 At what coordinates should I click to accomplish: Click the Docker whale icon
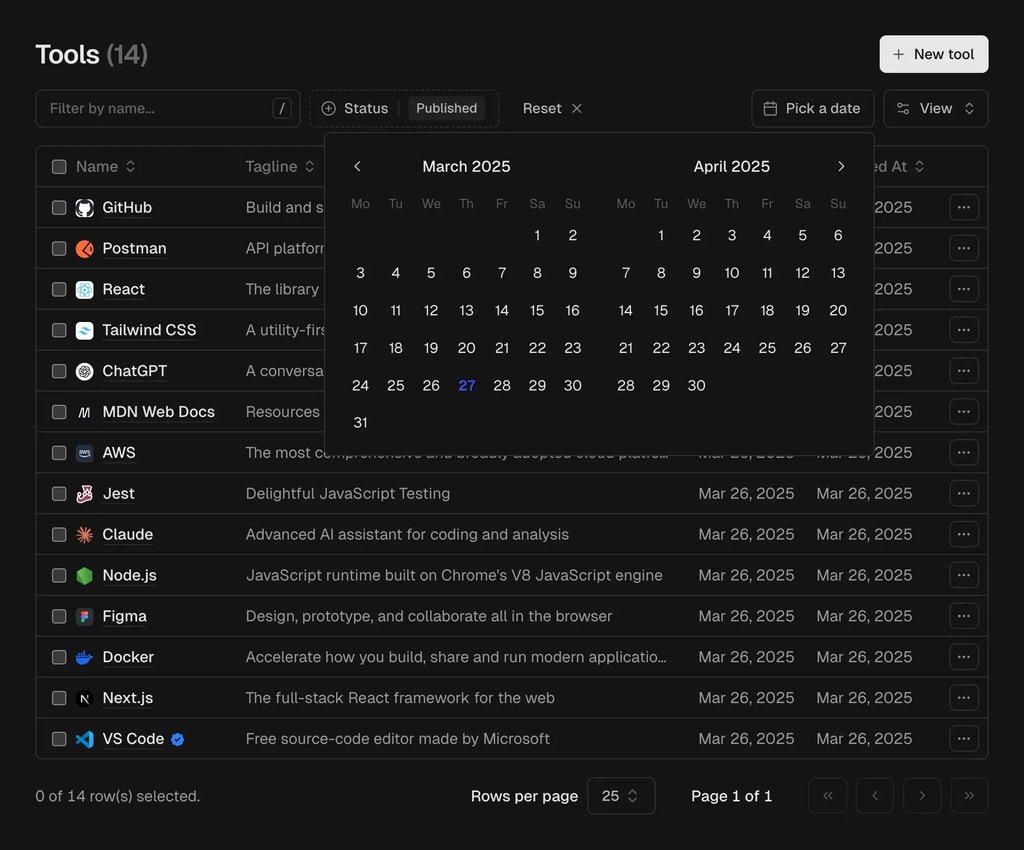(x=84, y=657)
